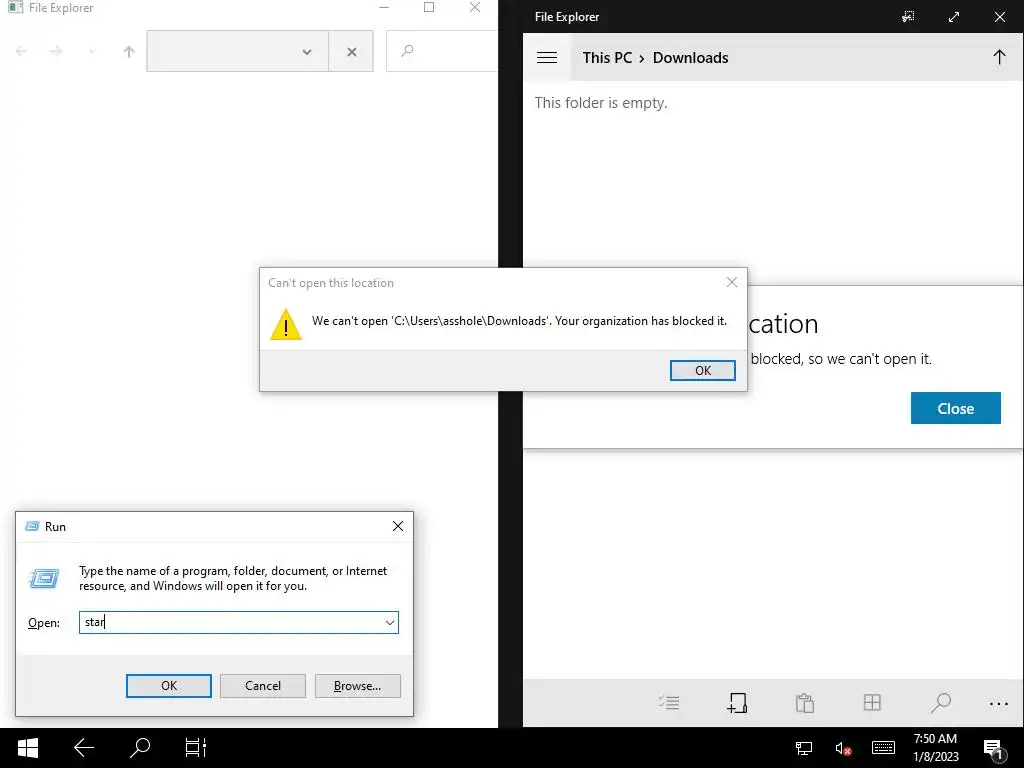The width and height of the screenshot is (1024, 768).
Task: Click the search magnifier in bottom toolbar
Action: (940, 703)
